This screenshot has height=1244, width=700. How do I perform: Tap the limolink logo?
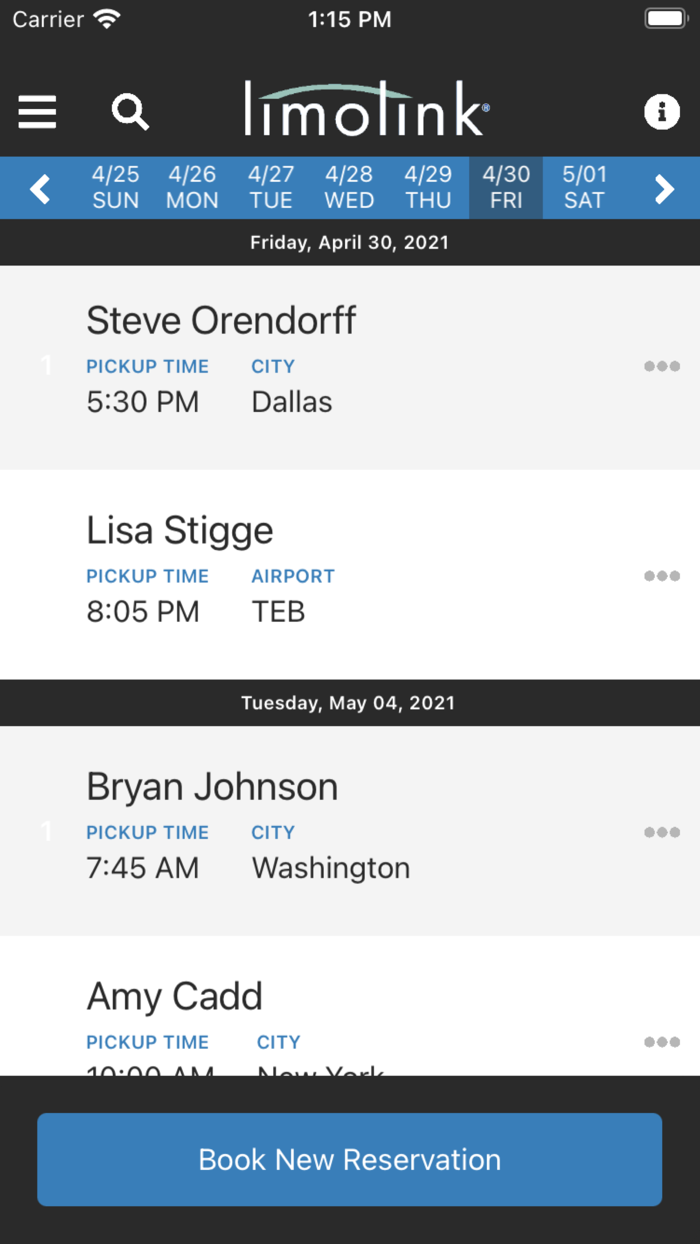point(367,109)
